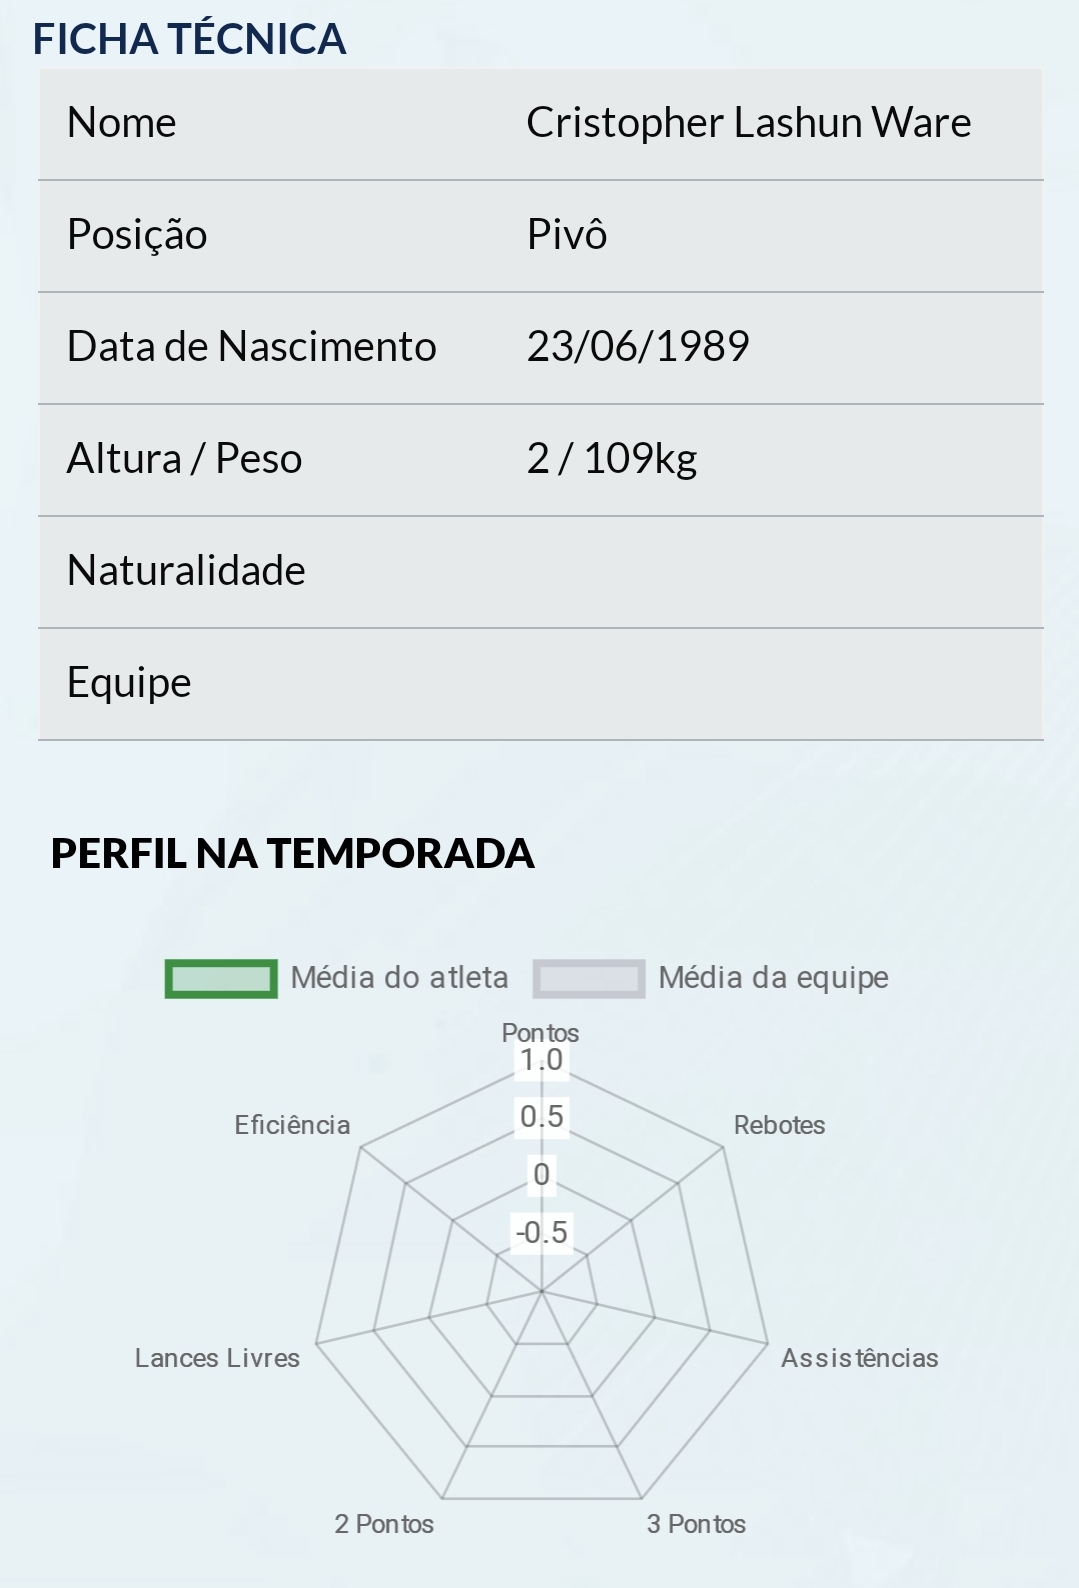Toggle the Média do atleta legend swatch
The width and height of the screenshot is (1079, 1588).
221,979
